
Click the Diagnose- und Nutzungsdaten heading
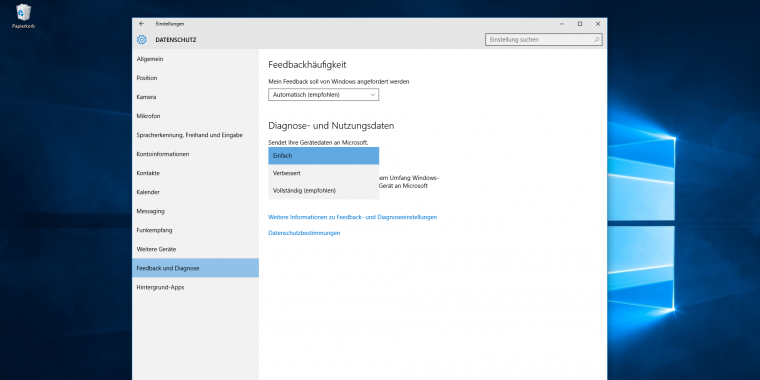331,126
